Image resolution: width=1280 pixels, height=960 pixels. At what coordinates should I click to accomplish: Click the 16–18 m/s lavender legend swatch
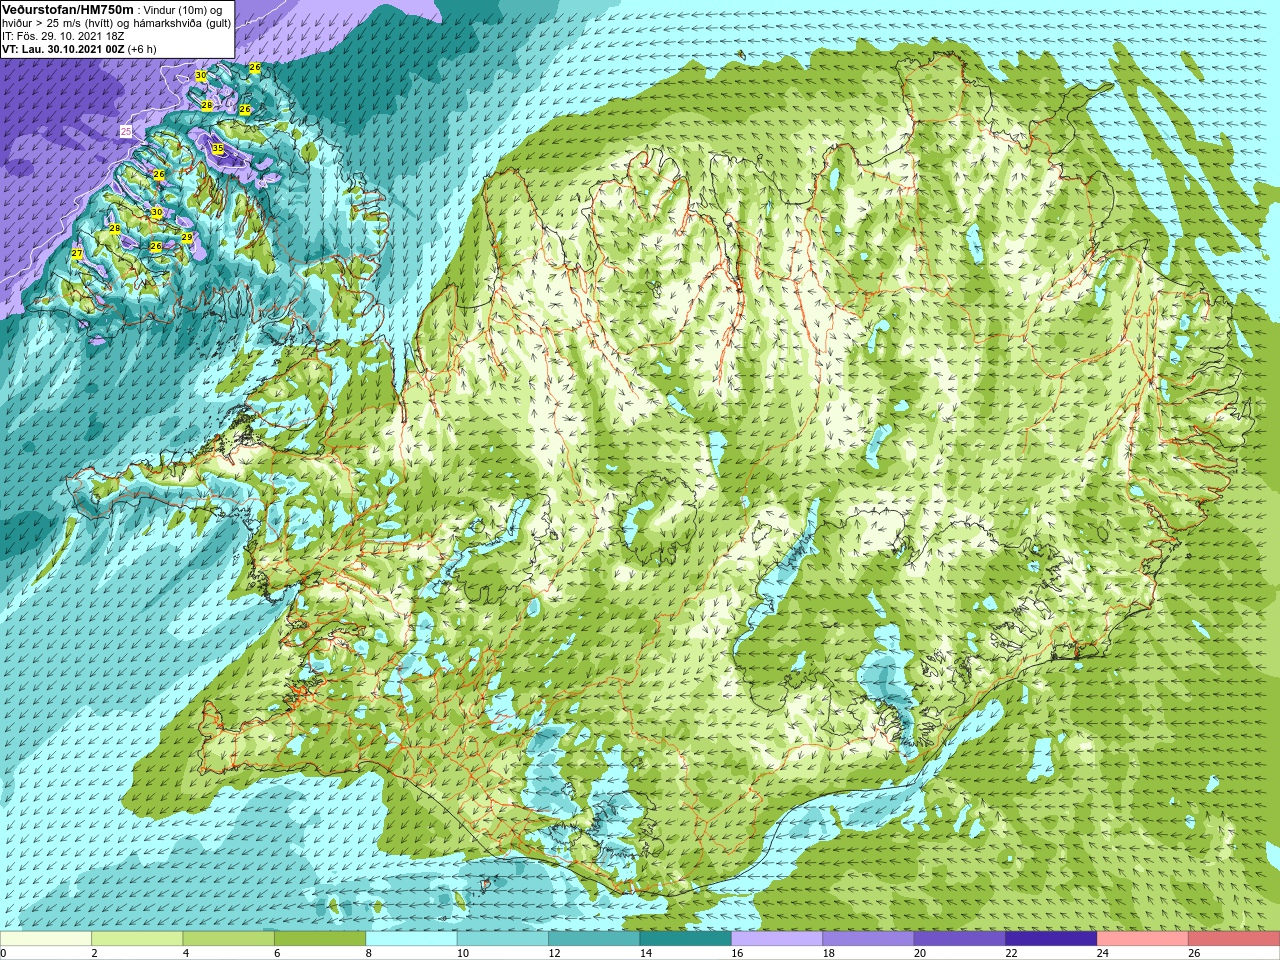[777, 939]
